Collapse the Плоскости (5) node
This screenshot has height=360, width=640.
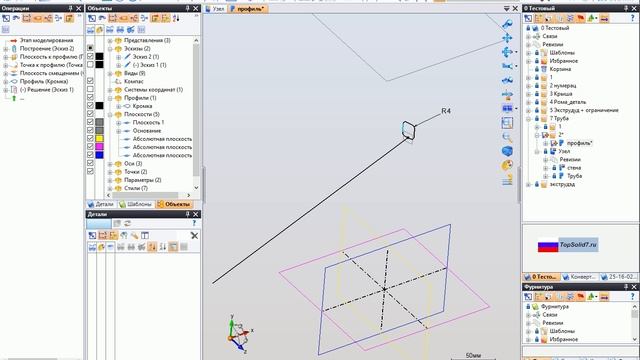point(110,114)
